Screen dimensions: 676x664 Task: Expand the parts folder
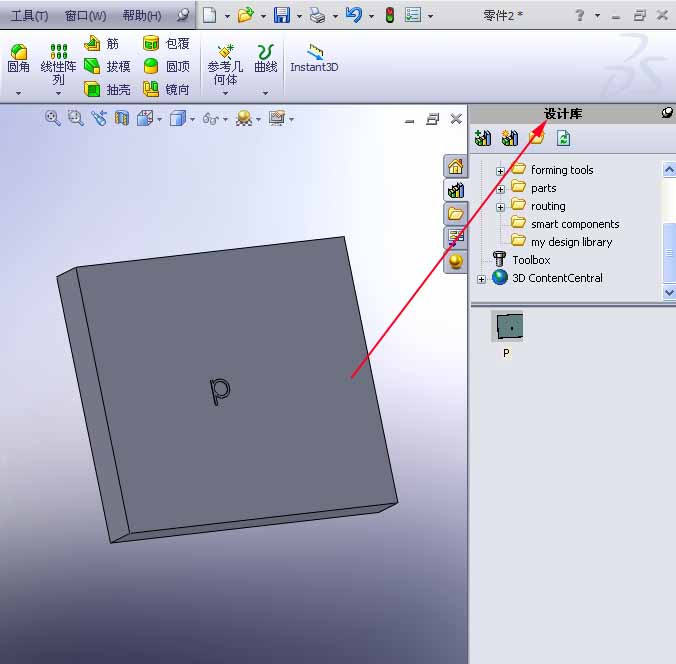(500, 189)
